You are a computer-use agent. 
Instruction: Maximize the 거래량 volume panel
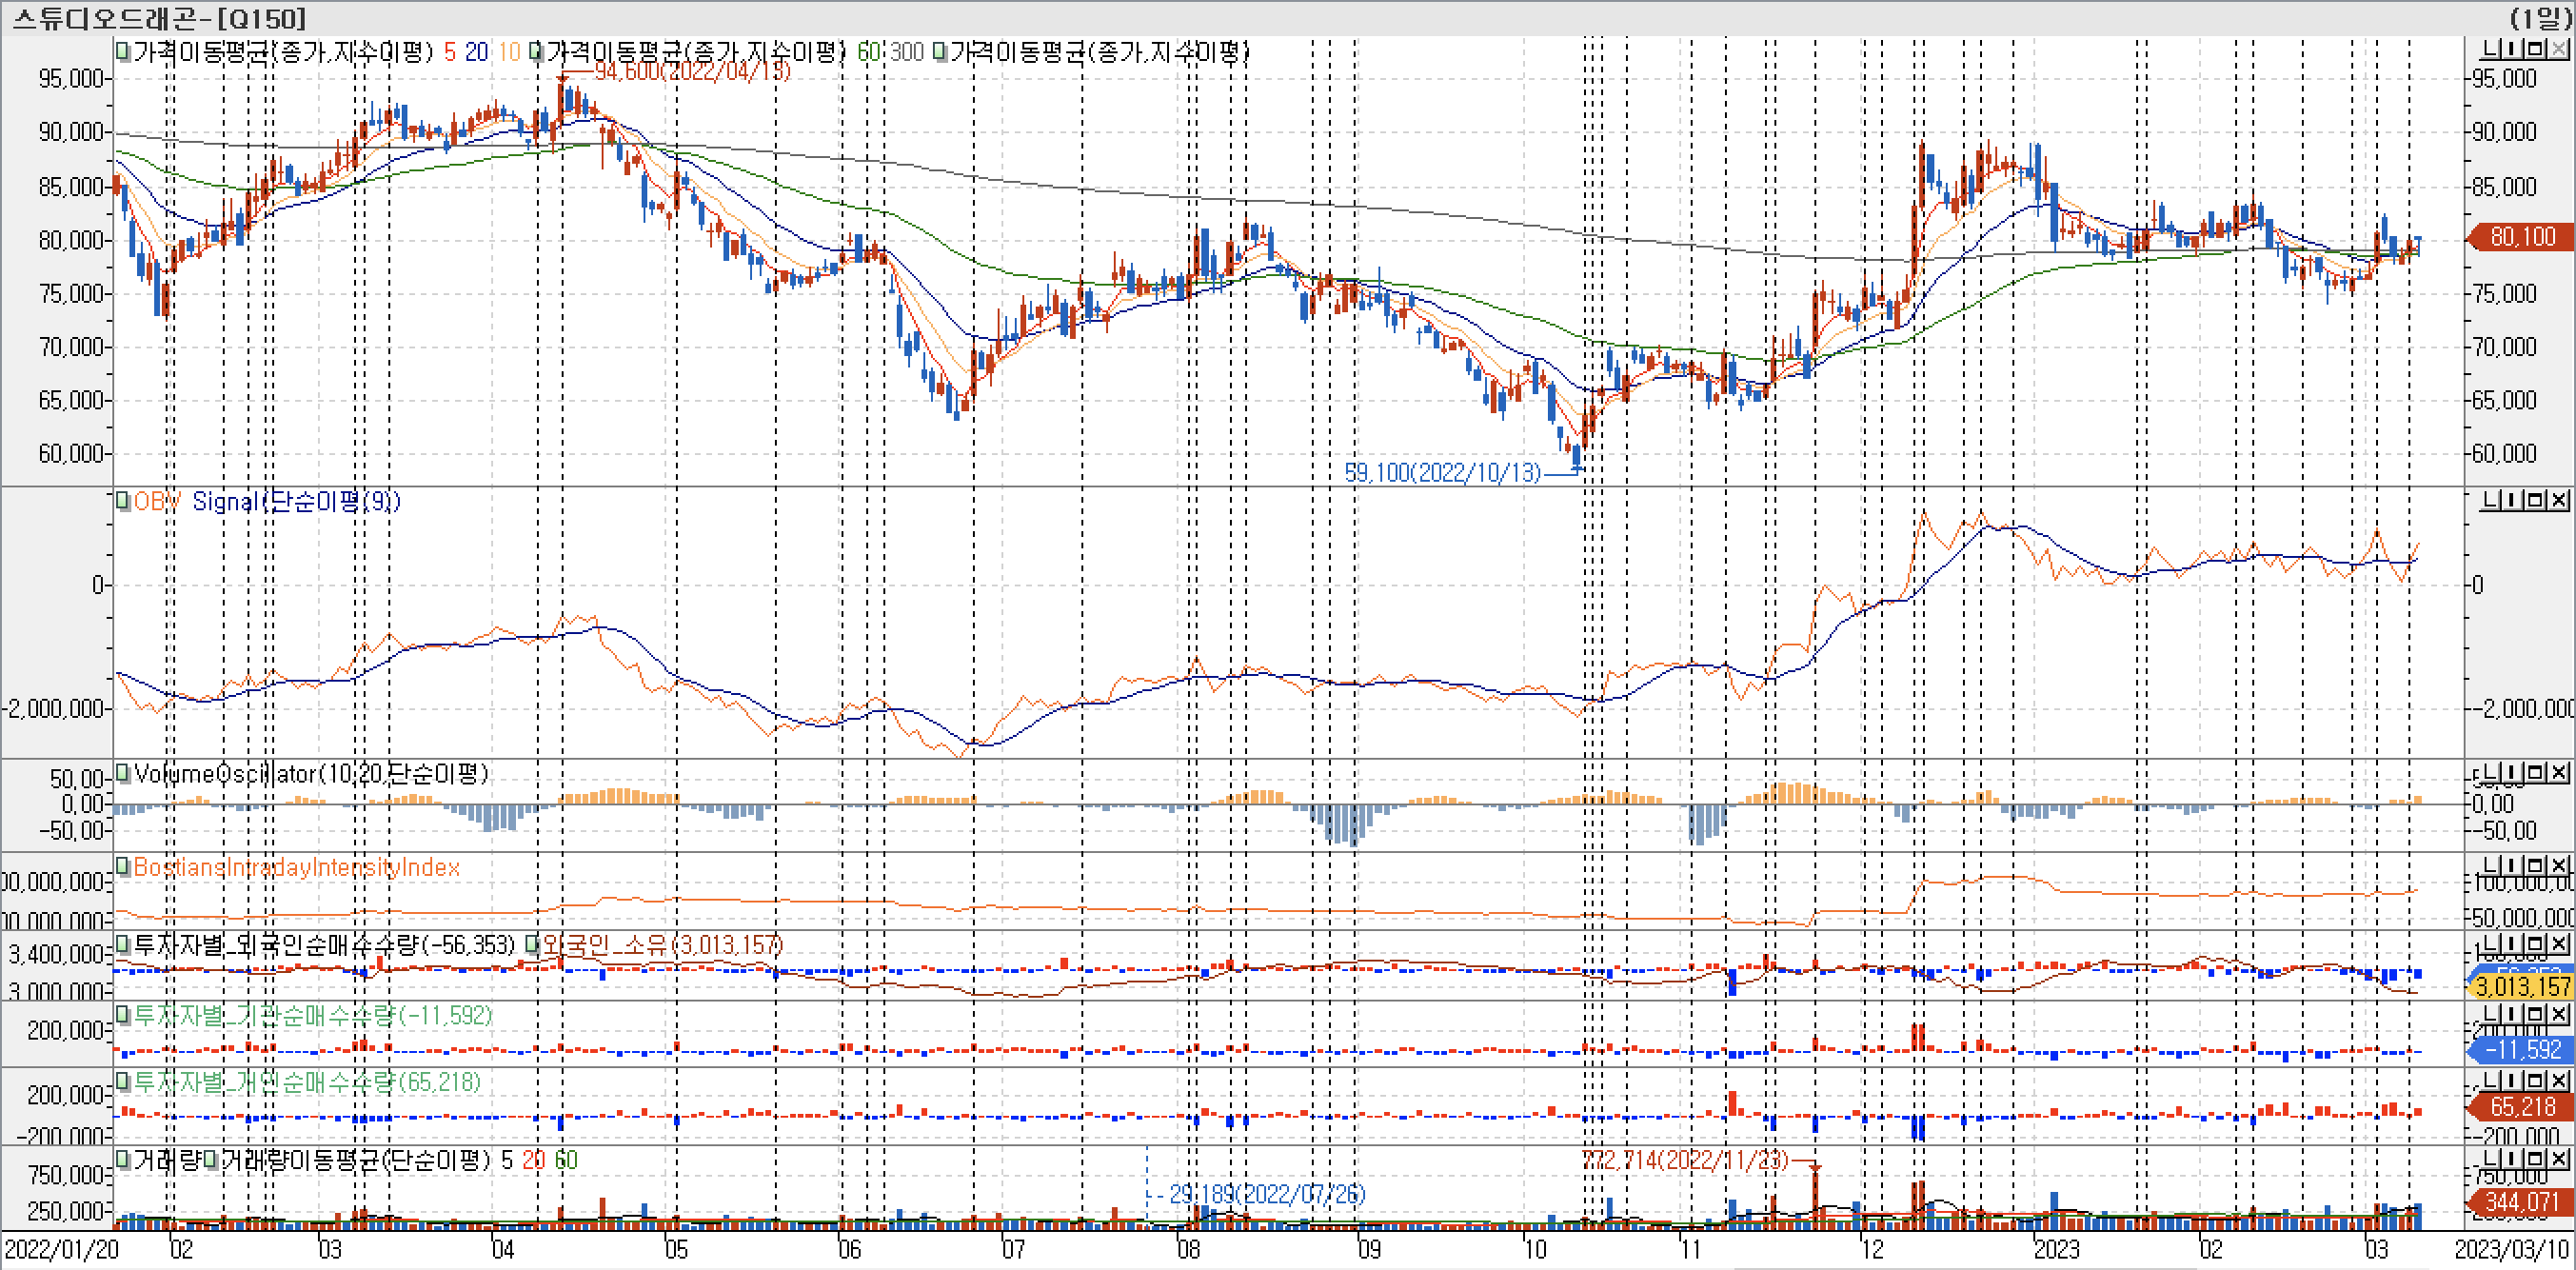2536,1159
